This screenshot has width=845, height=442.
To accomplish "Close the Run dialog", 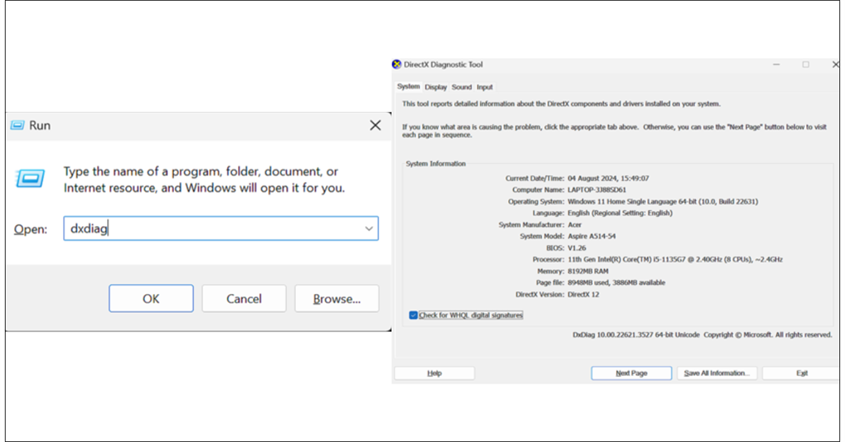I will click(375, 125).
